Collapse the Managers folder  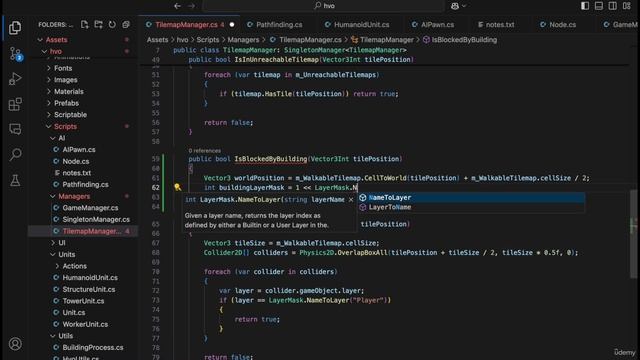53,196
